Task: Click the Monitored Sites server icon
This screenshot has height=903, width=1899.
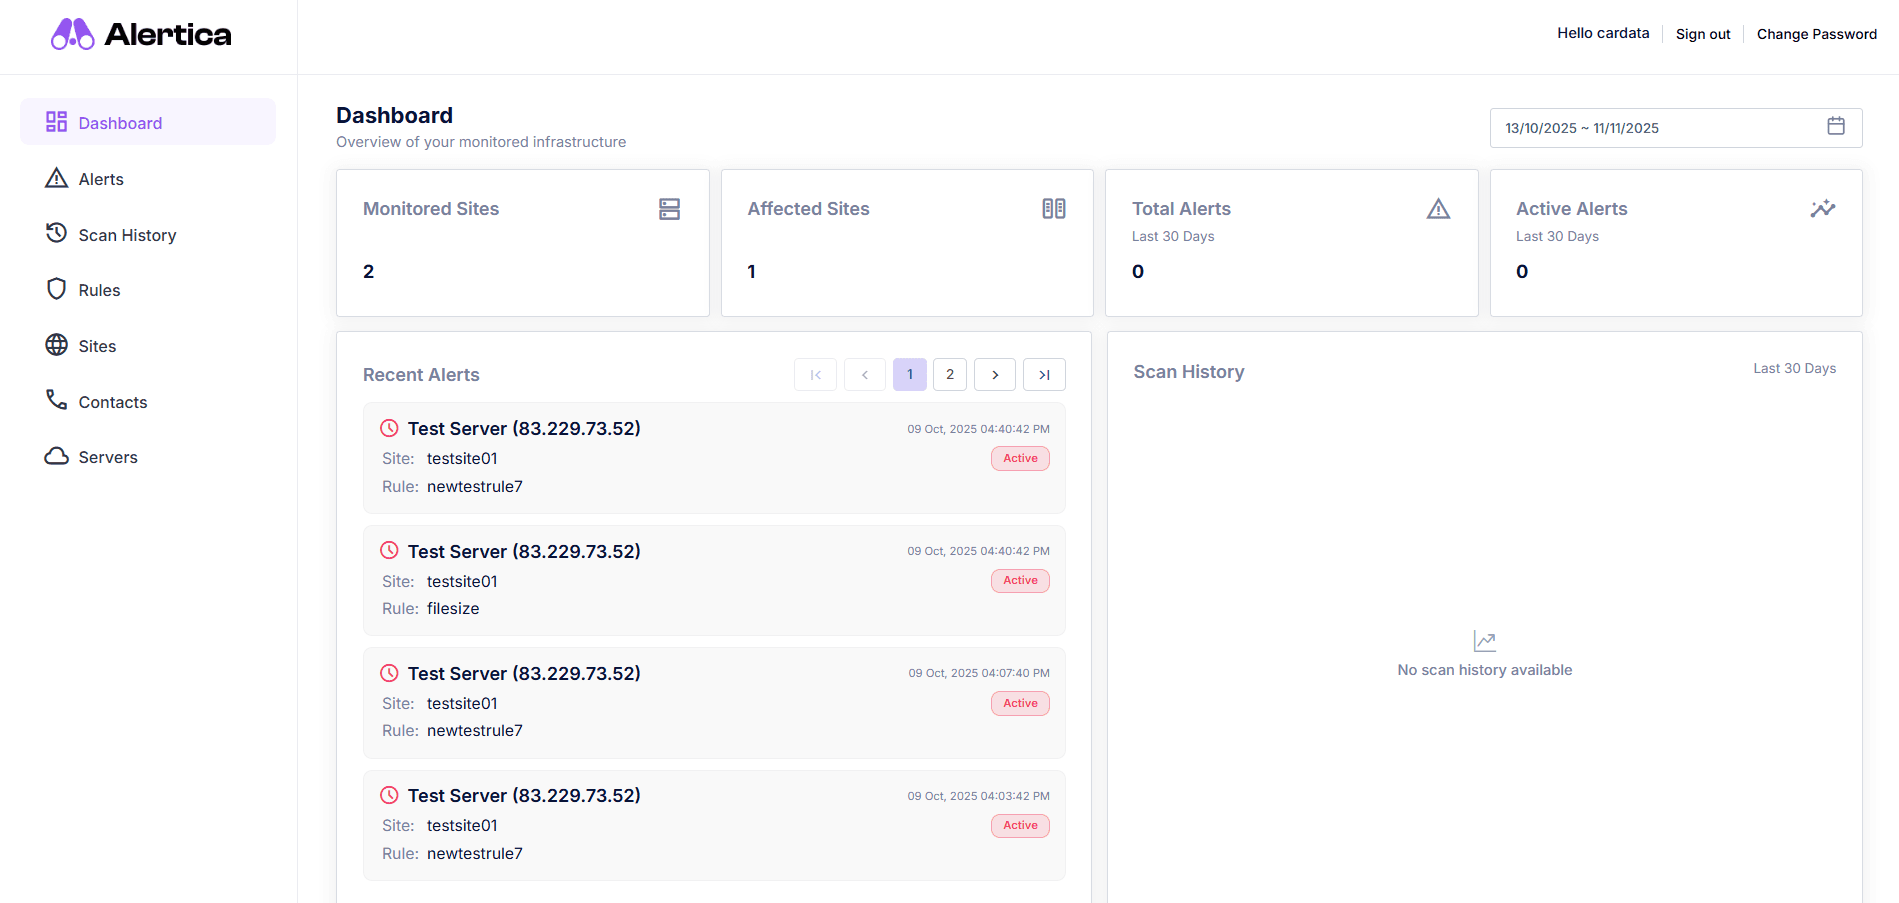Action: pos(669,209)
